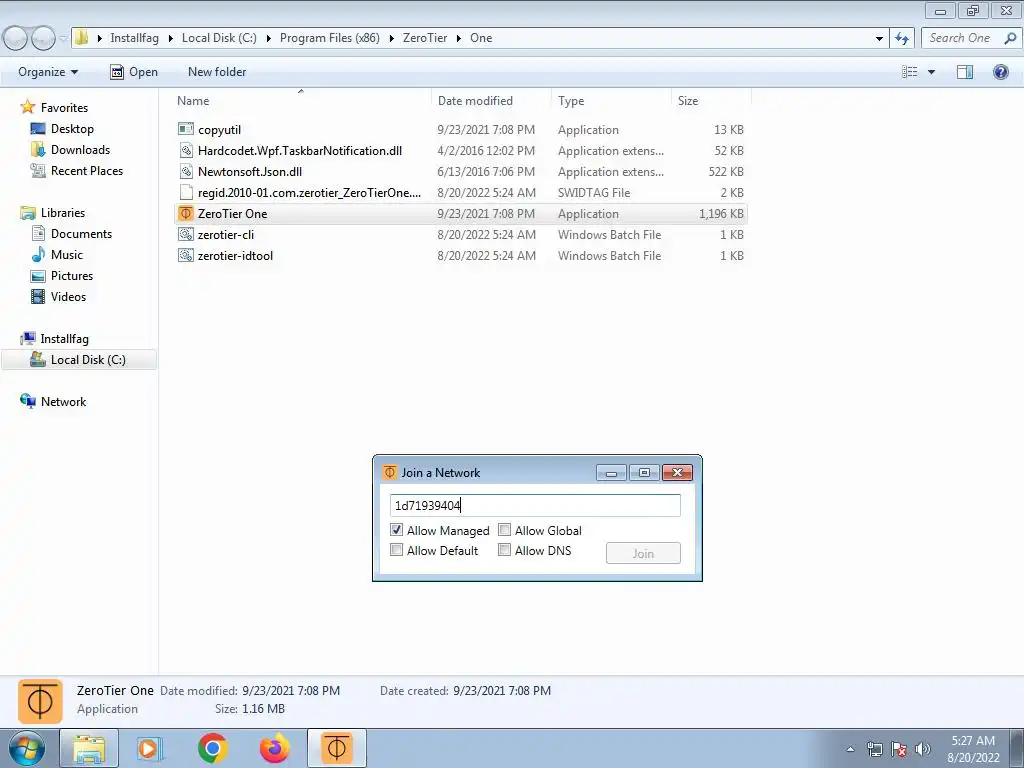Screen dimensions: 1024x768
Task: Expand arrow after Program Files (x86) breadcrumb
Action: coord(391,38)
